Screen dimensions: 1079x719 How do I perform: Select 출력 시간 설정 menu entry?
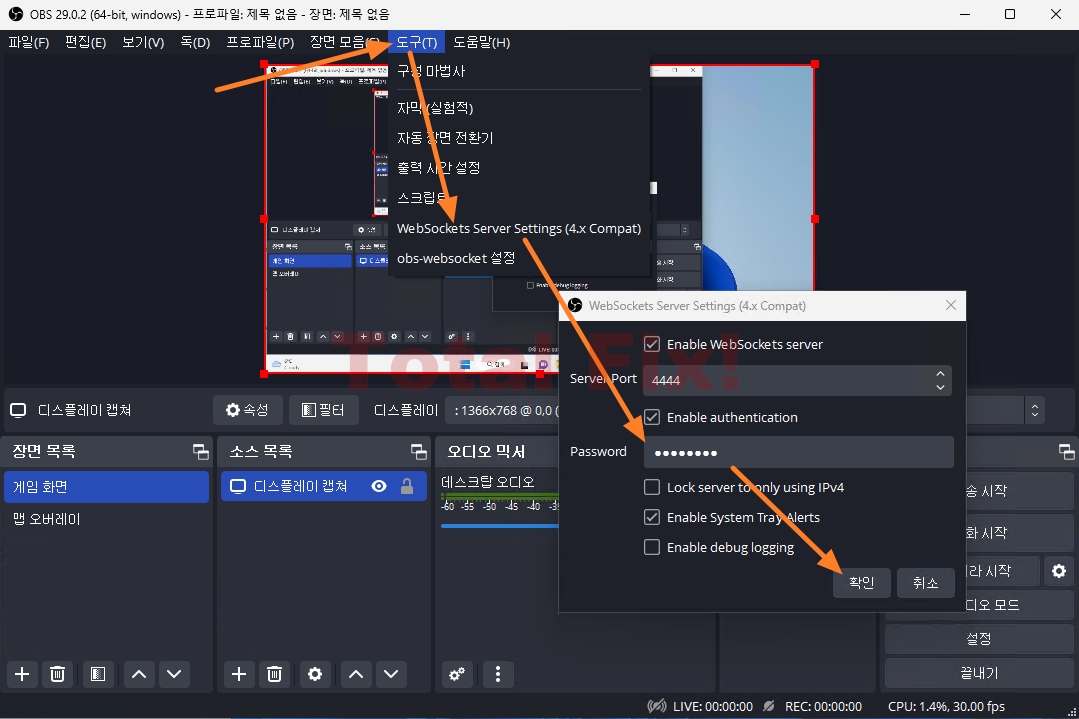coord(519,168)
